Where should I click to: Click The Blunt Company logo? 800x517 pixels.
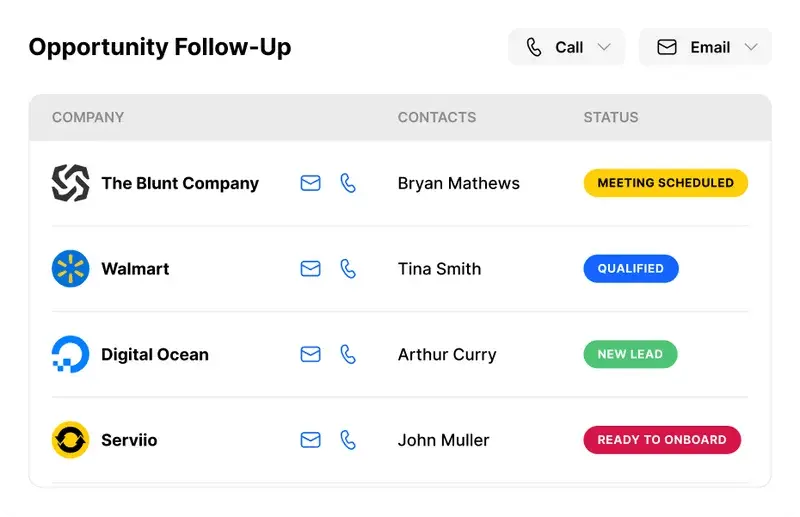click(x=71, y=183)
